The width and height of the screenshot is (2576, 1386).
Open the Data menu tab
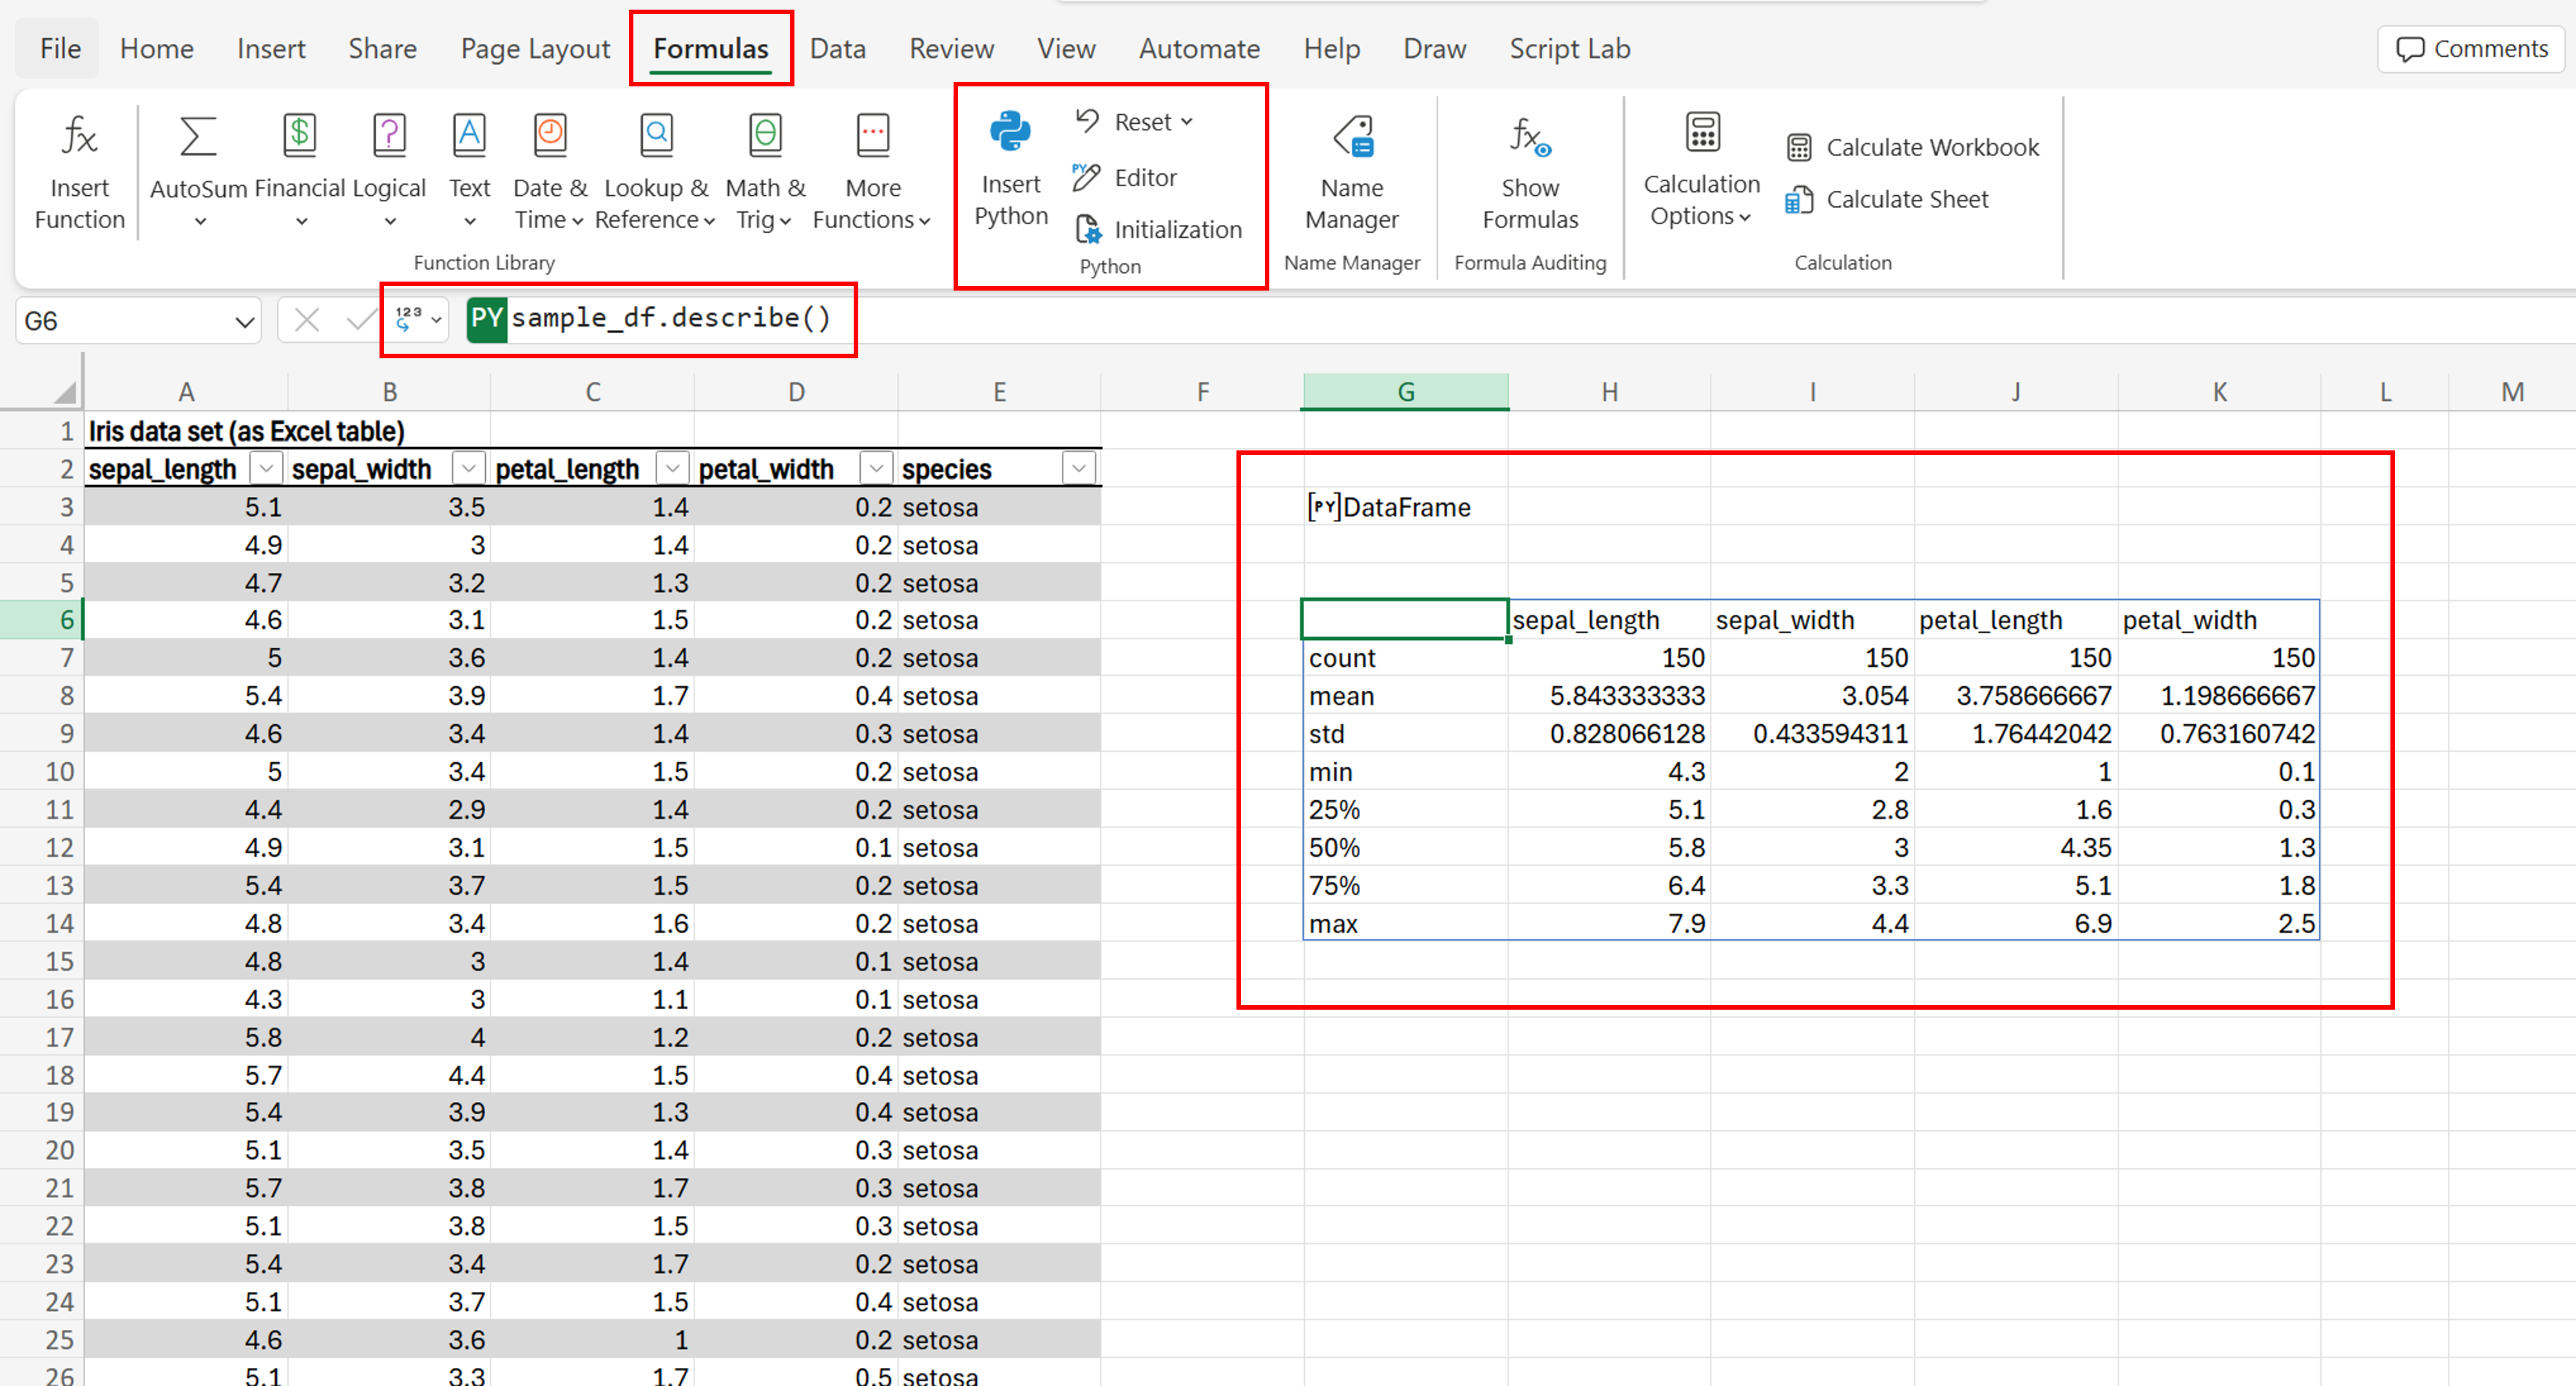click(x=836, y=48)
